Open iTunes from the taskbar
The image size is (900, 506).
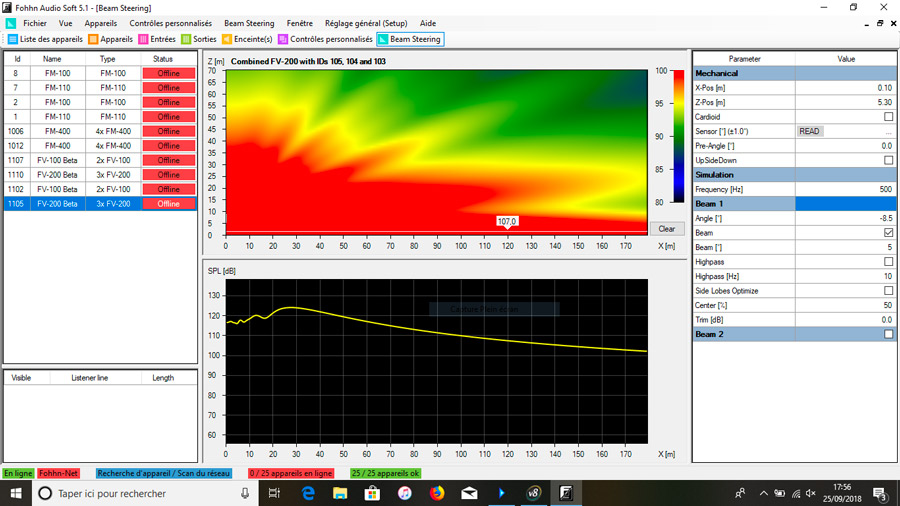[405, 493]
